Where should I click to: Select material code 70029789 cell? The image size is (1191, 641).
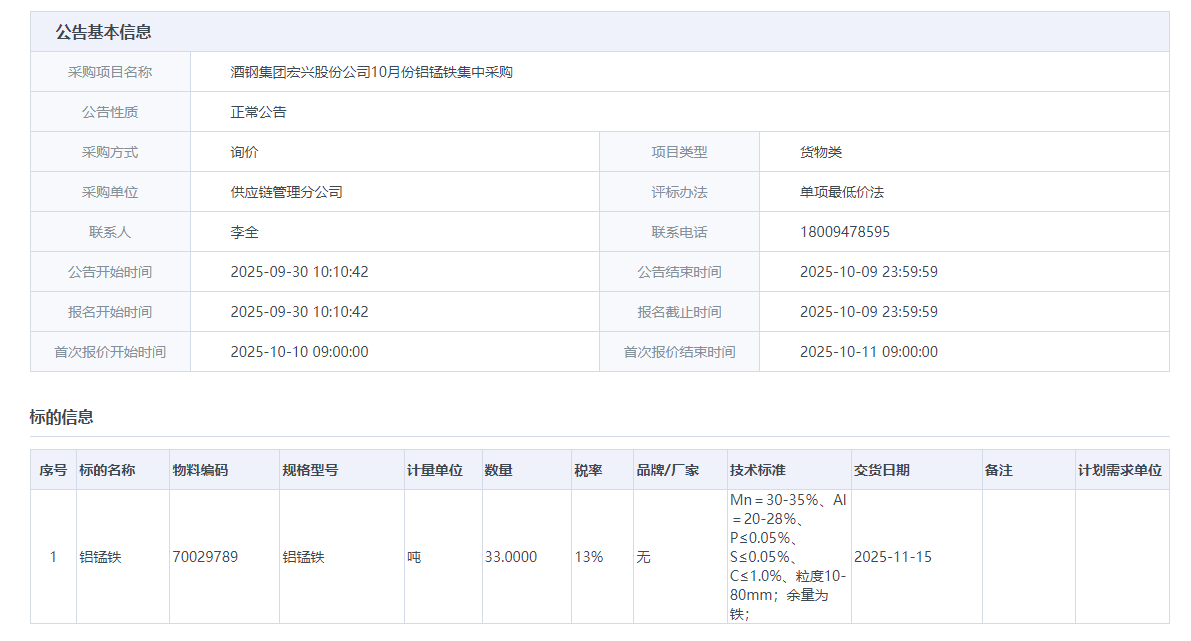(x=205, y=557)
